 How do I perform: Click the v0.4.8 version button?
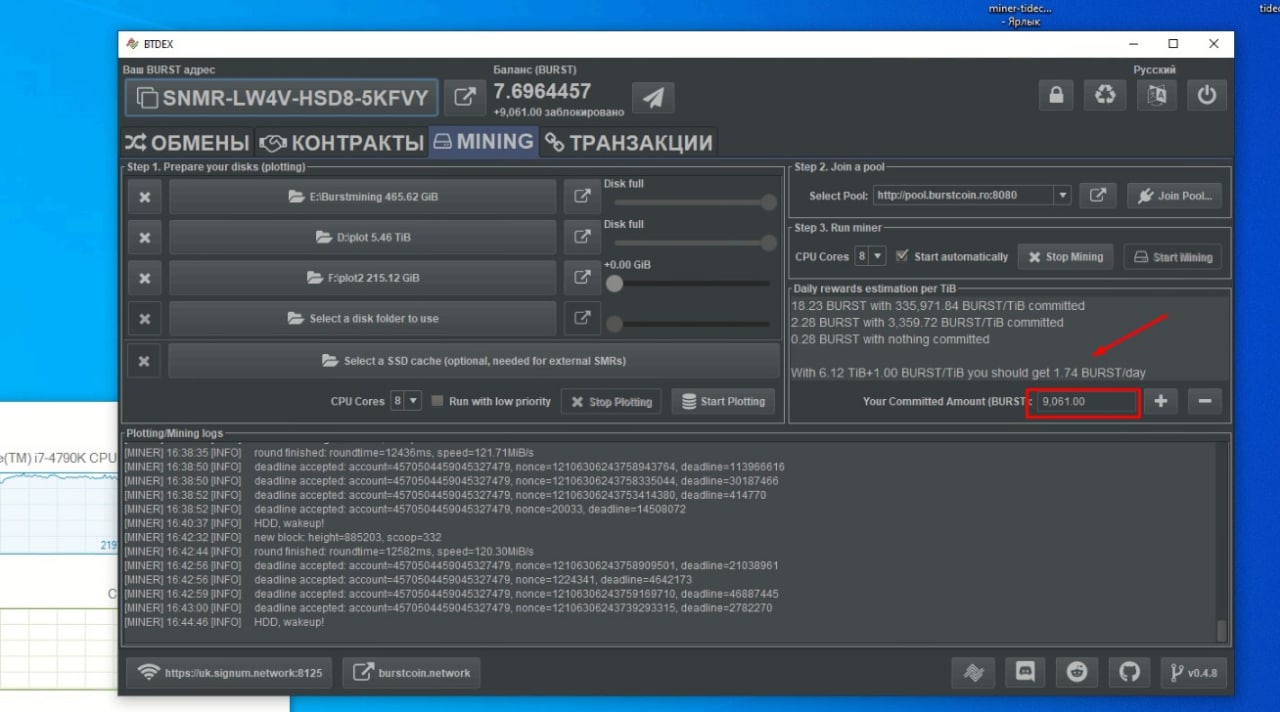pos(1194,672)
